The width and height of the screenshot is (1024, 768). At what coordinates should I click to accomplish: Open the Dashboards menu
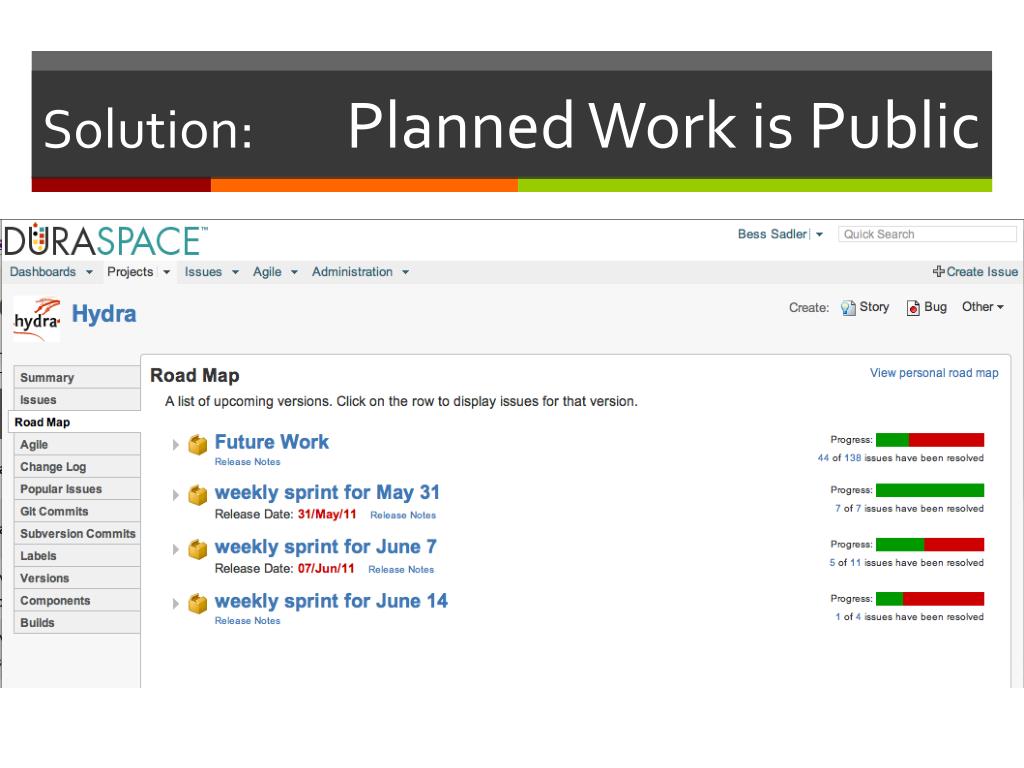tap(42, 272)
